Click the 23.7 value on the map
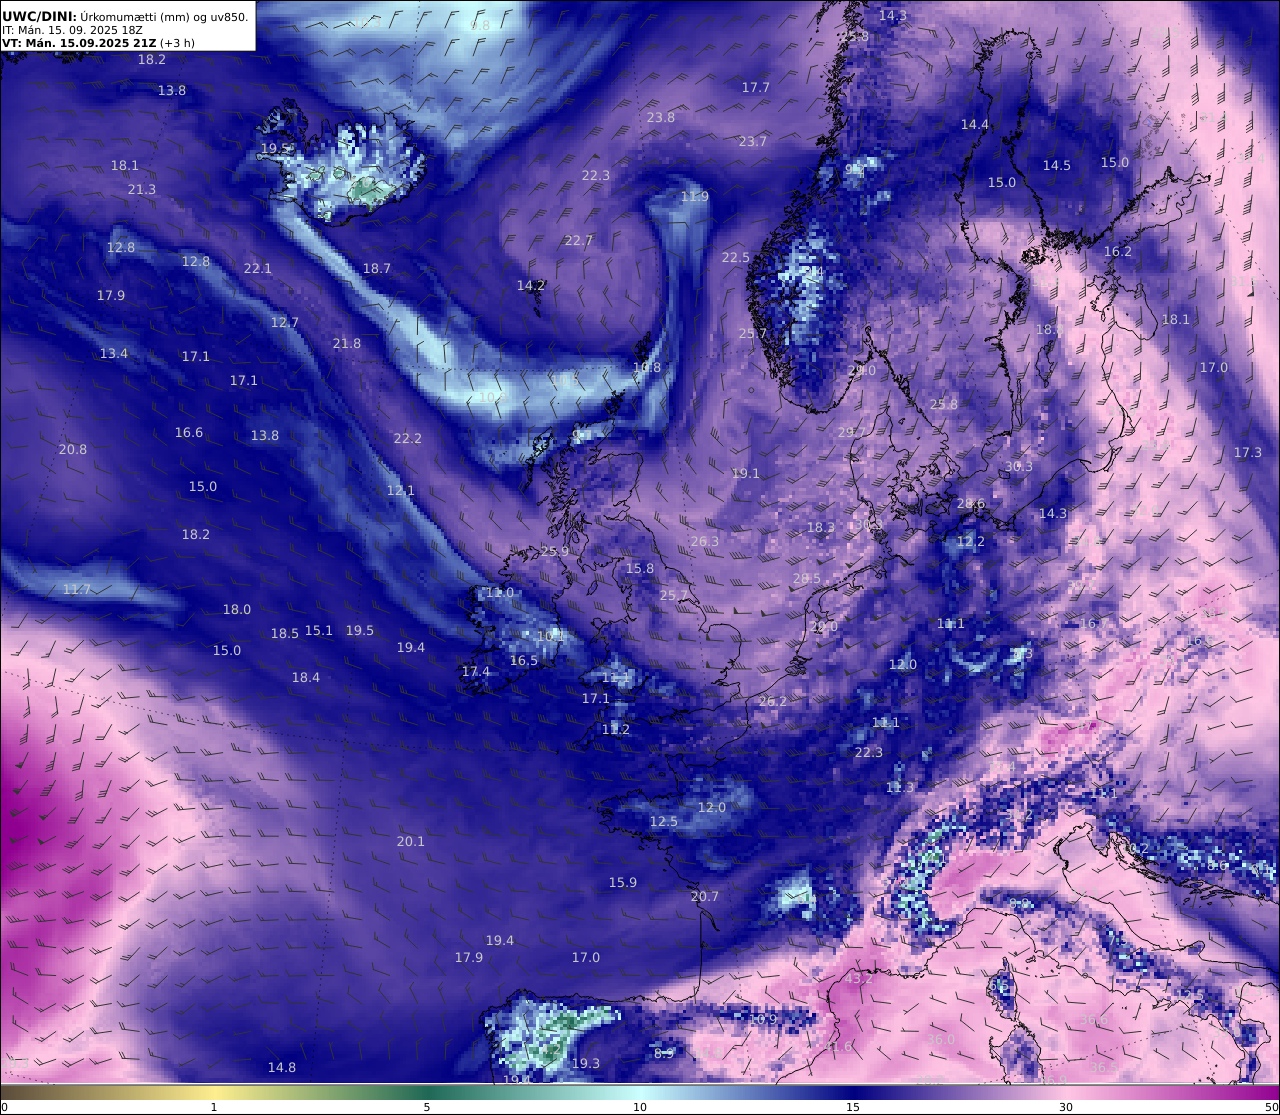Image resolution: width=1280 pixels, height=1115 pixels. click(x=753, y=141)
